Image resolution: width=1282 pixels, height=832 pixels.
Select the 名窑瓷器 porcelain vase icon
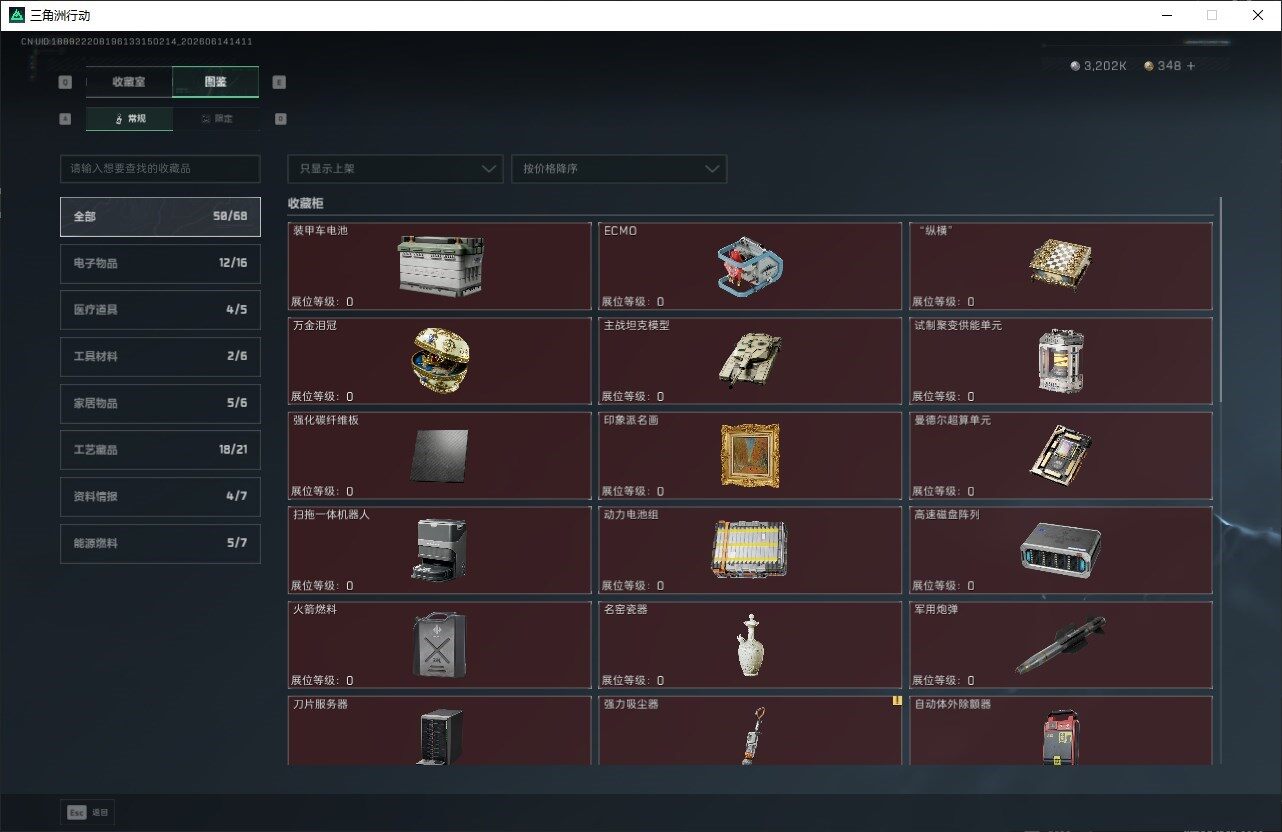[x=750, y=645]
